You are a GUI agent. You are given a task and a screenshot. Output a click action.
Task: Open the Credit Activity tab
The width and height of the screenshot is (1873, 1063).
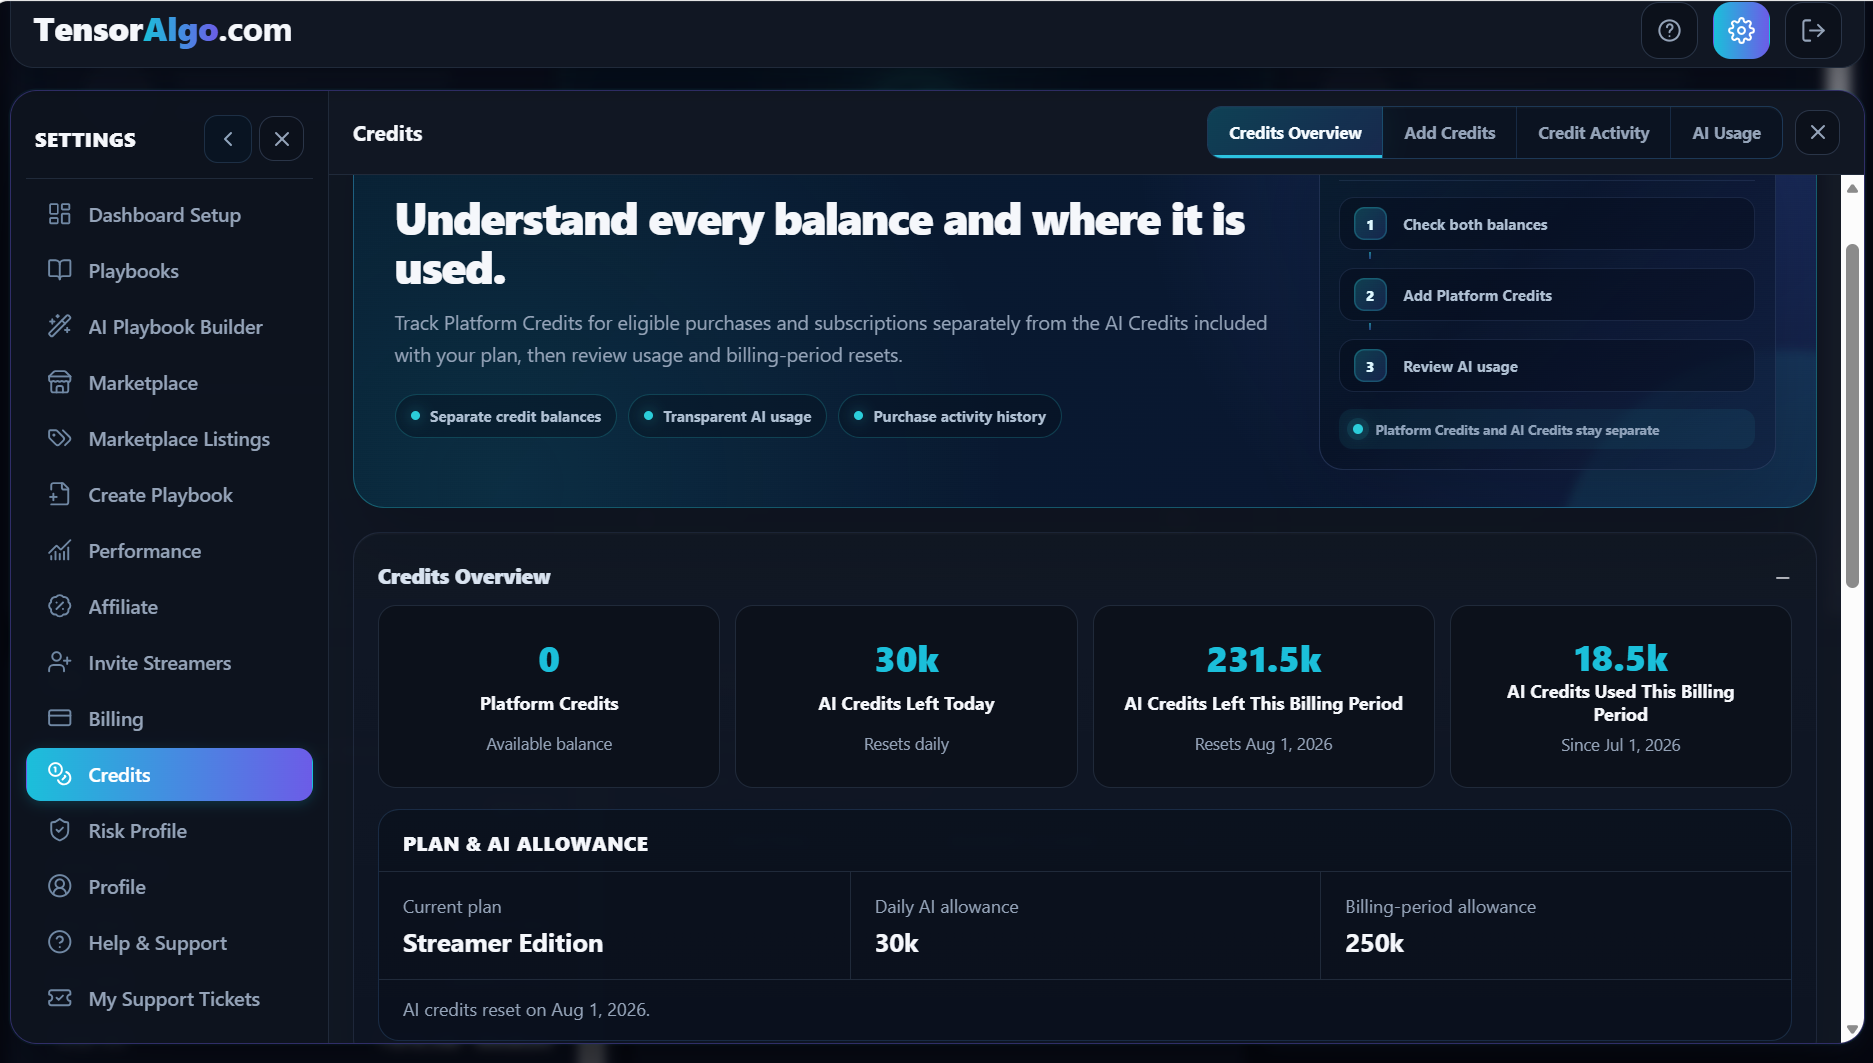[x=1593, y=133]
